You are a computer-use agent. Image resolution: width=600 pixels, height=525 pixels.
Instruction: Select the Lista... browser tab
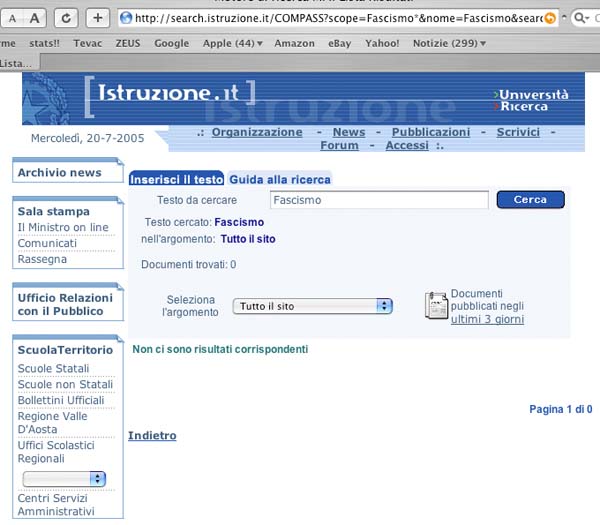tap(19, 63)
